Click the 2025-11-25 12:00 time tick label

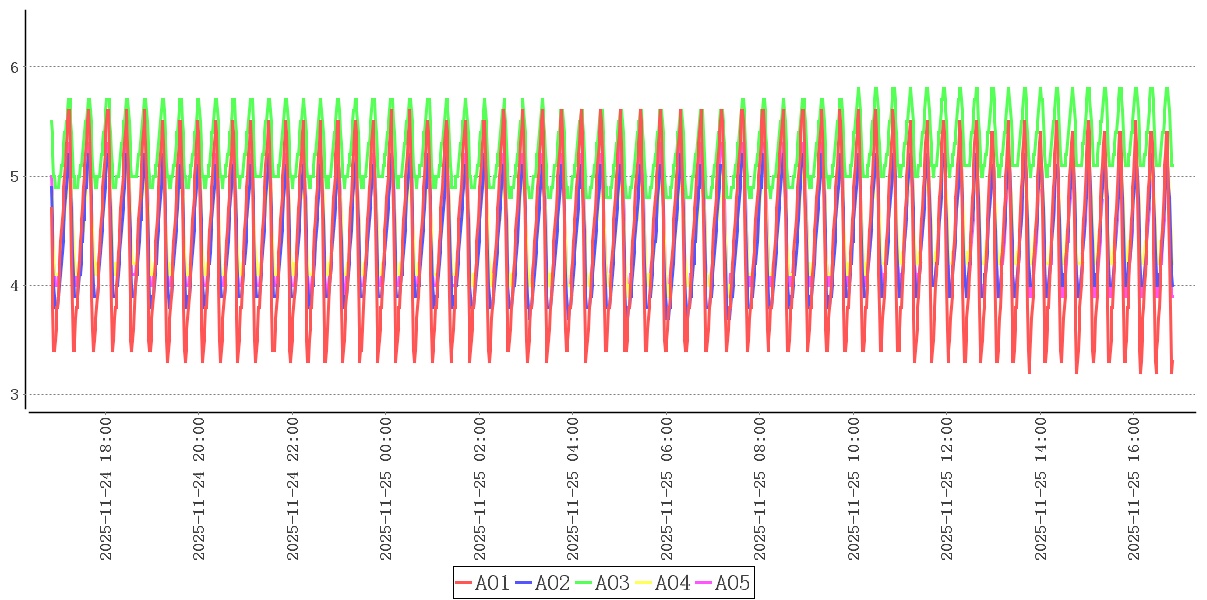pos(947,489)
